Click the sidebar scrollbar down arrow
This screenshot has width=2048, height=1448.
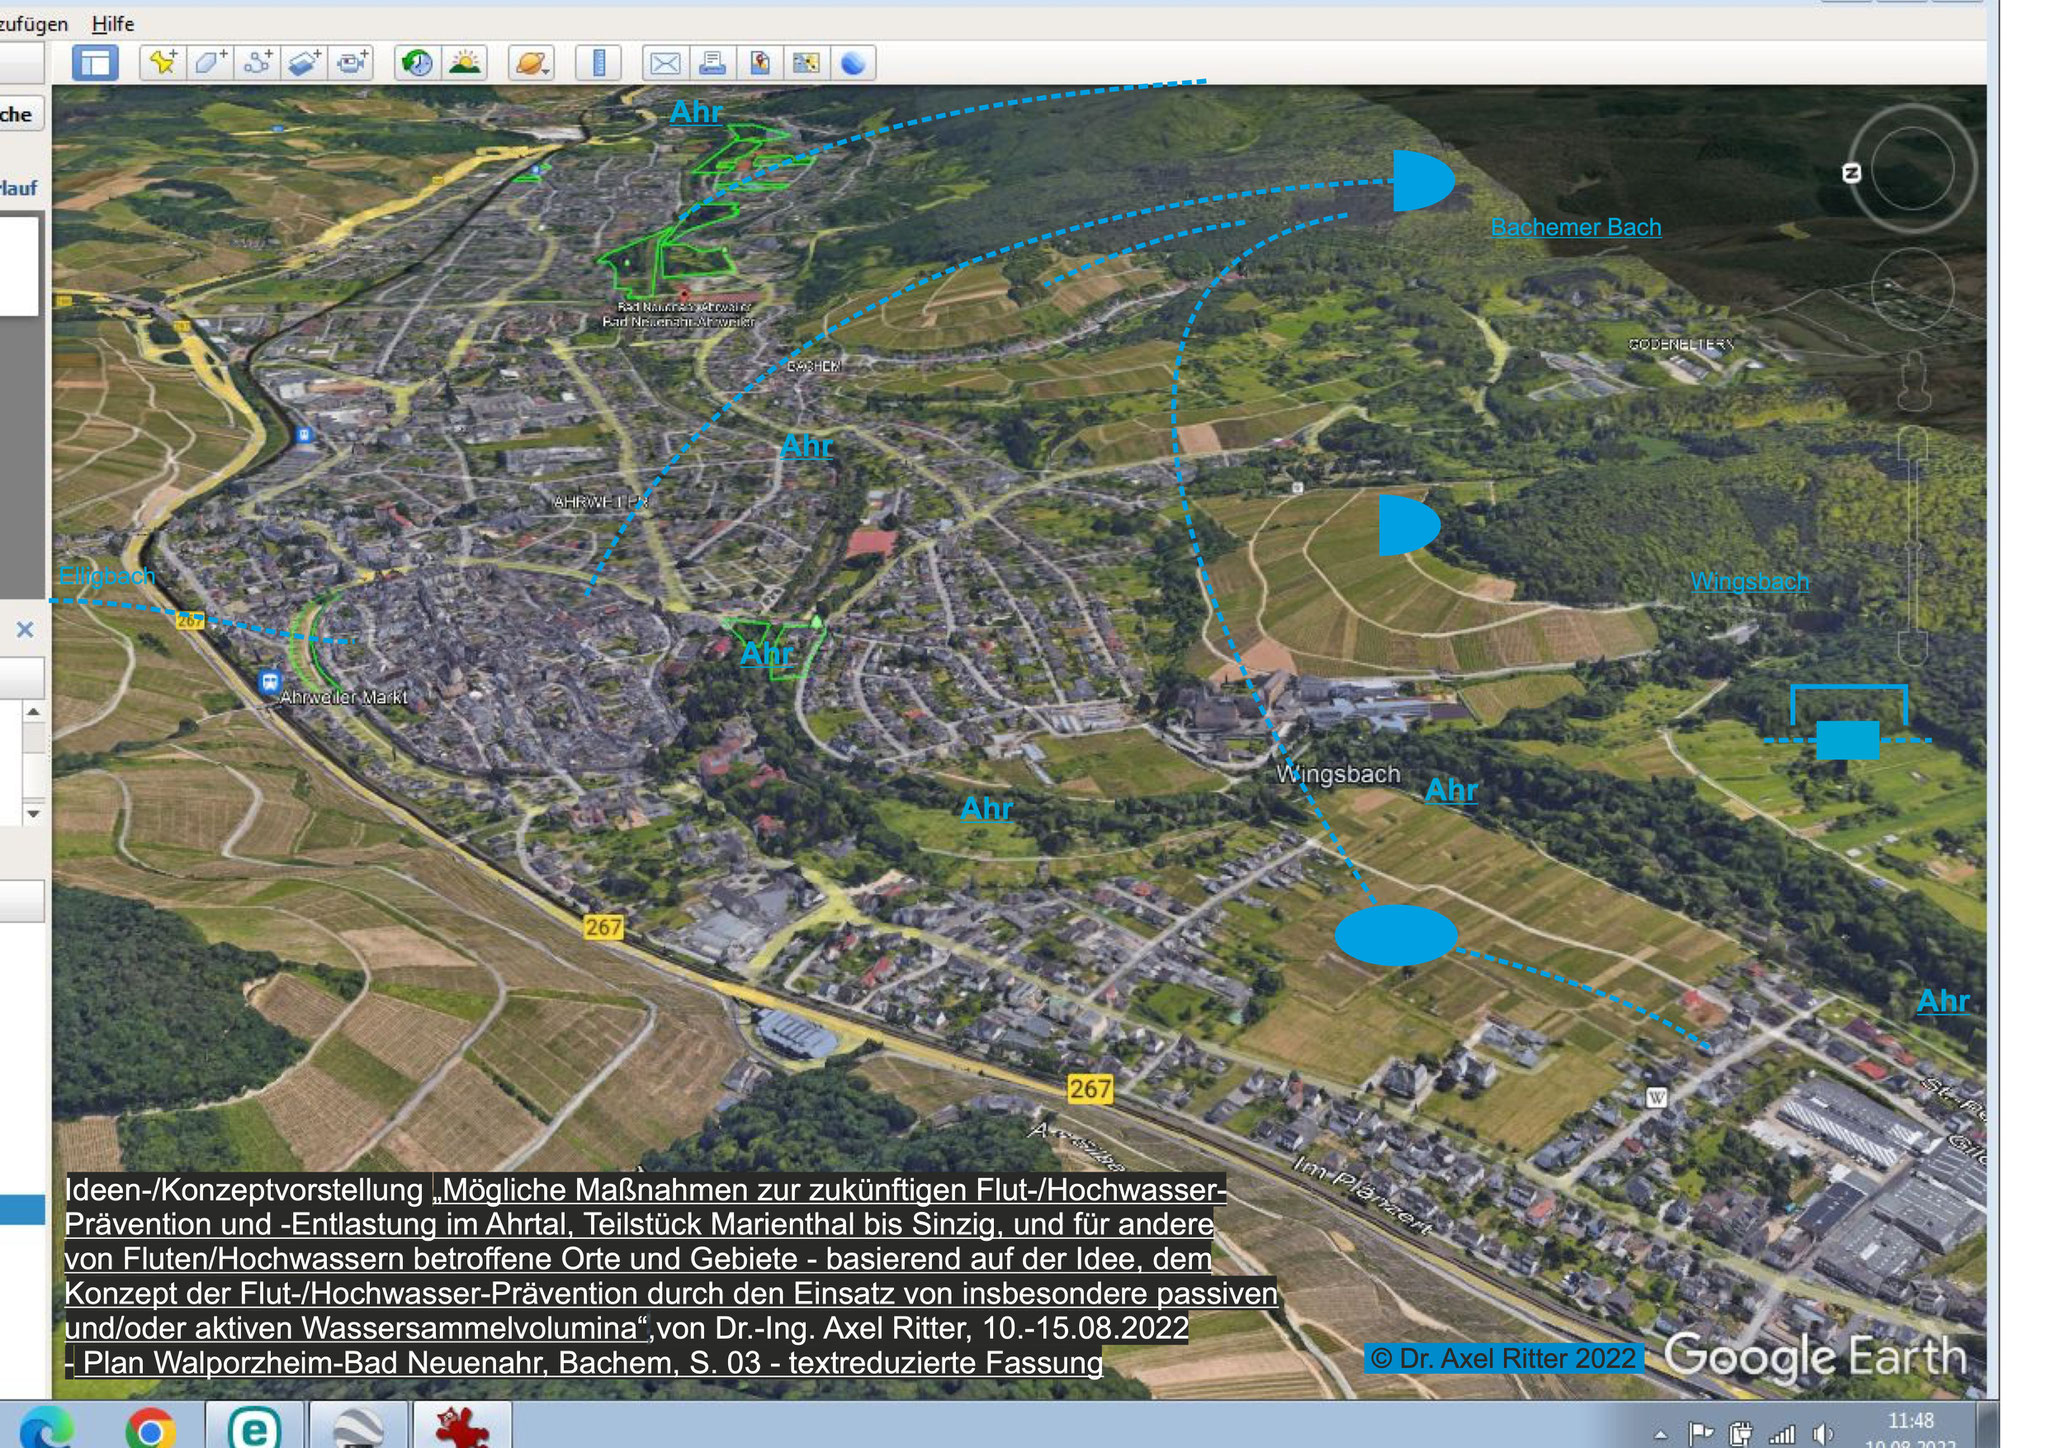click(33, 813)
